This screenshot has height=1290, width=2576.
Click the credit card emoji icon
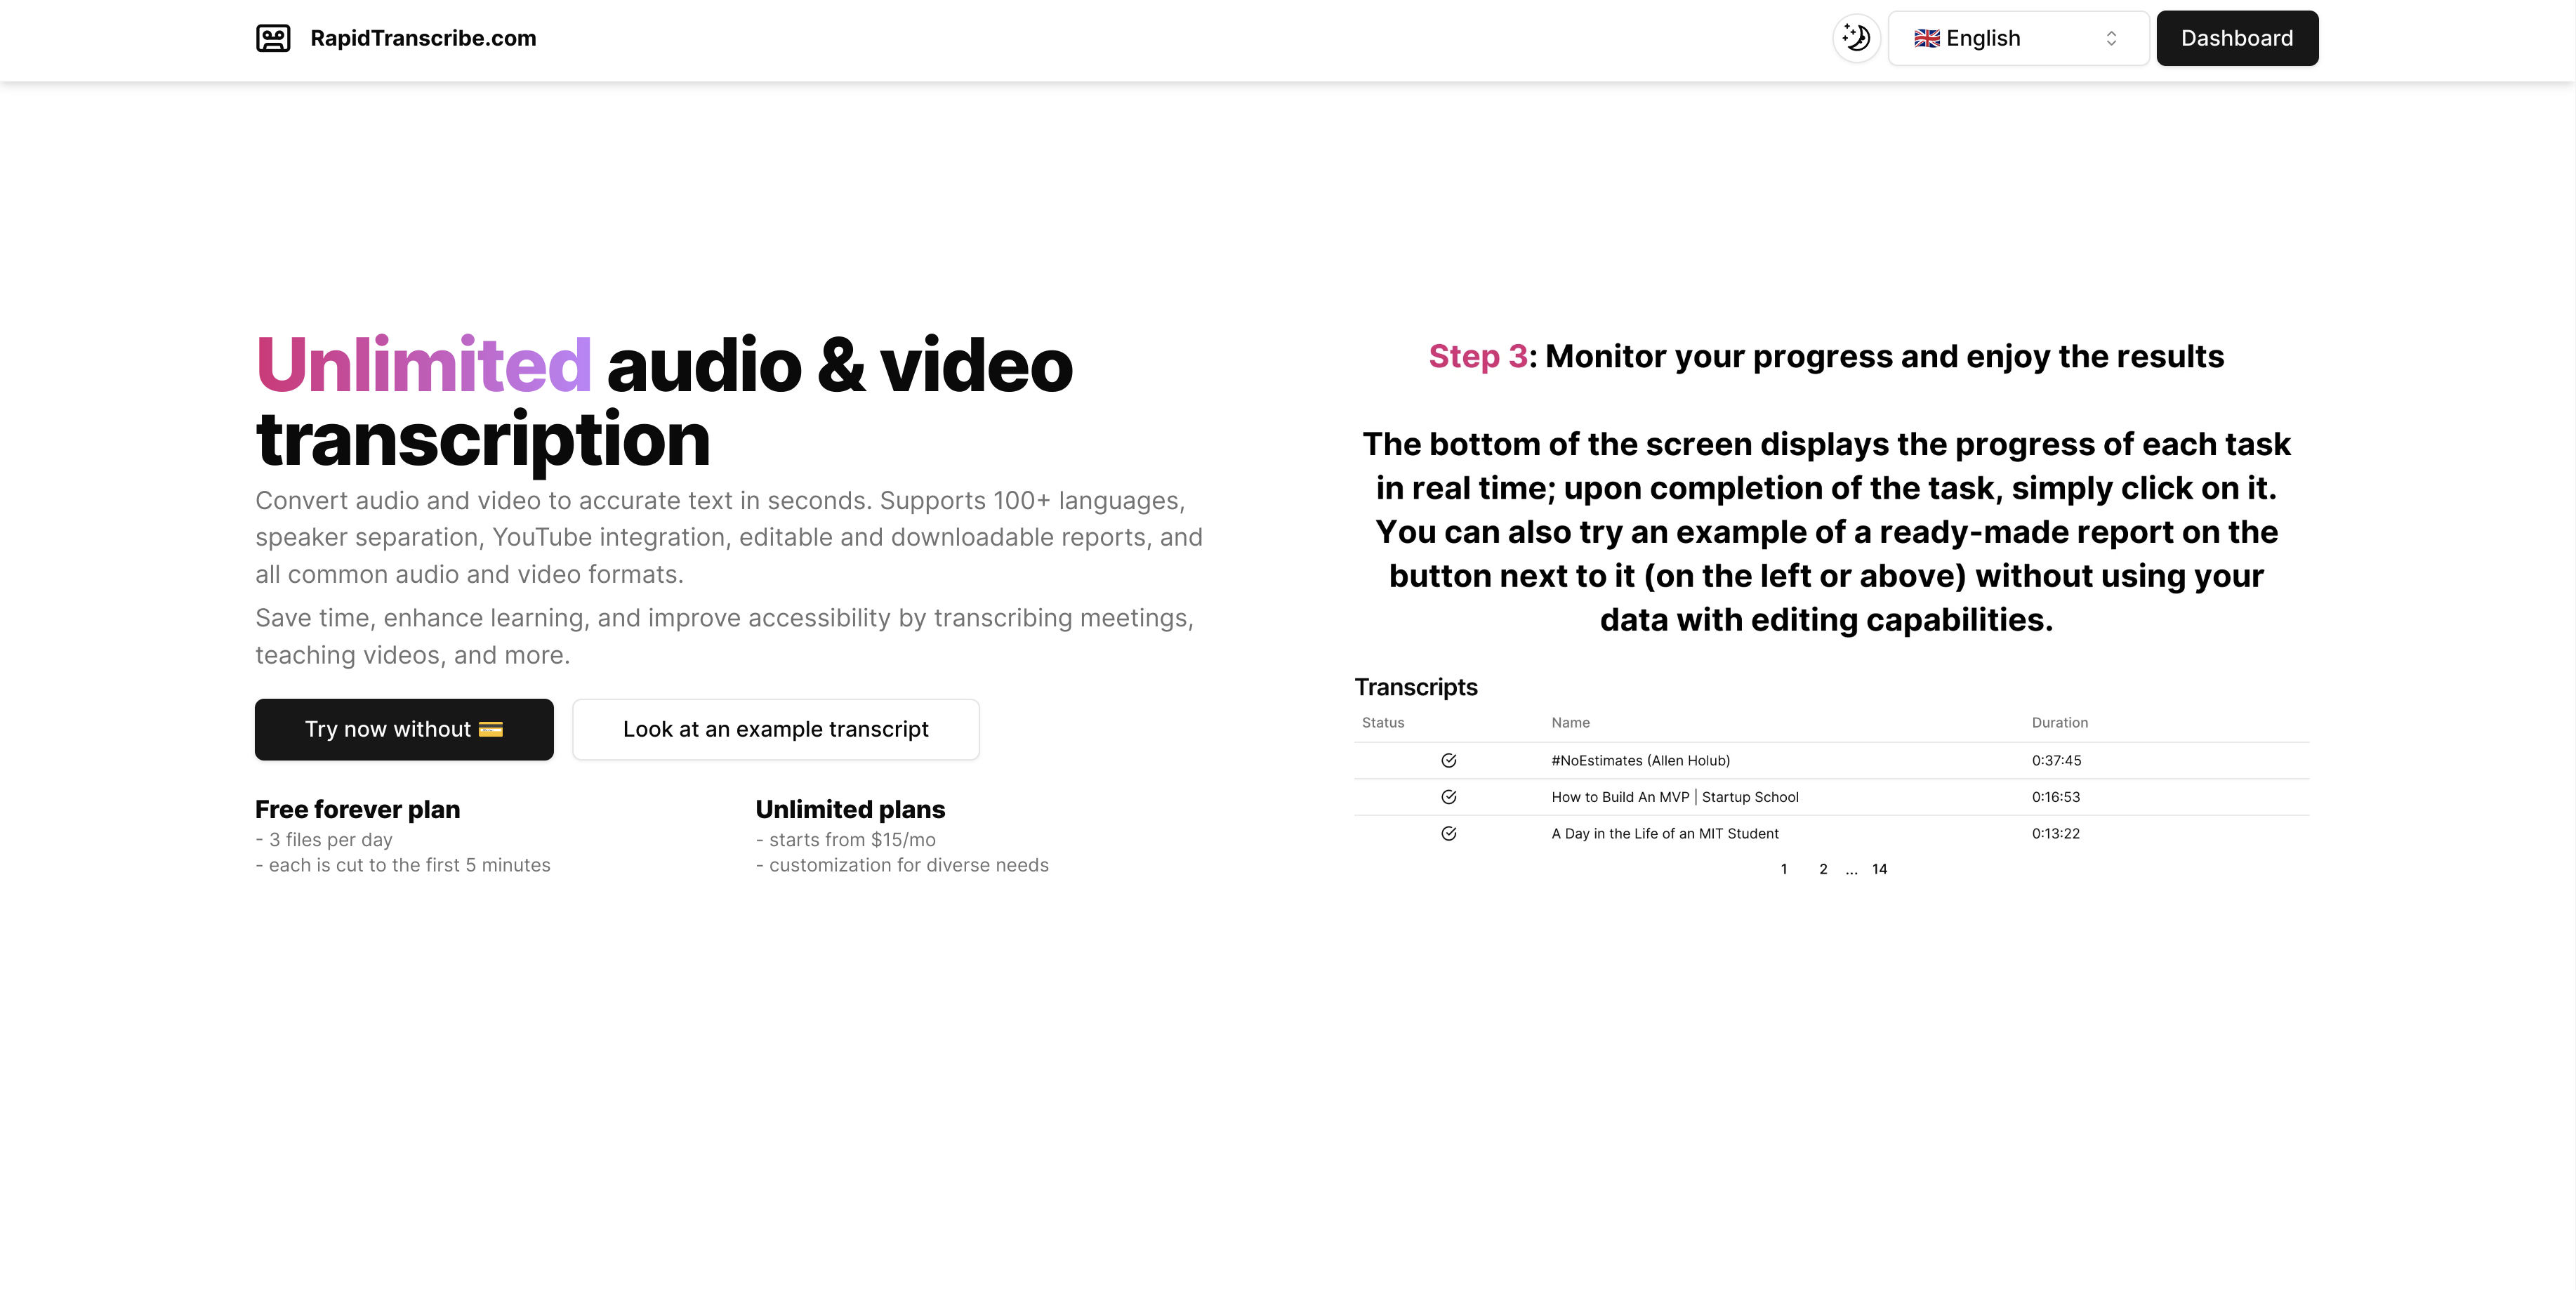(x=491, y=729)
